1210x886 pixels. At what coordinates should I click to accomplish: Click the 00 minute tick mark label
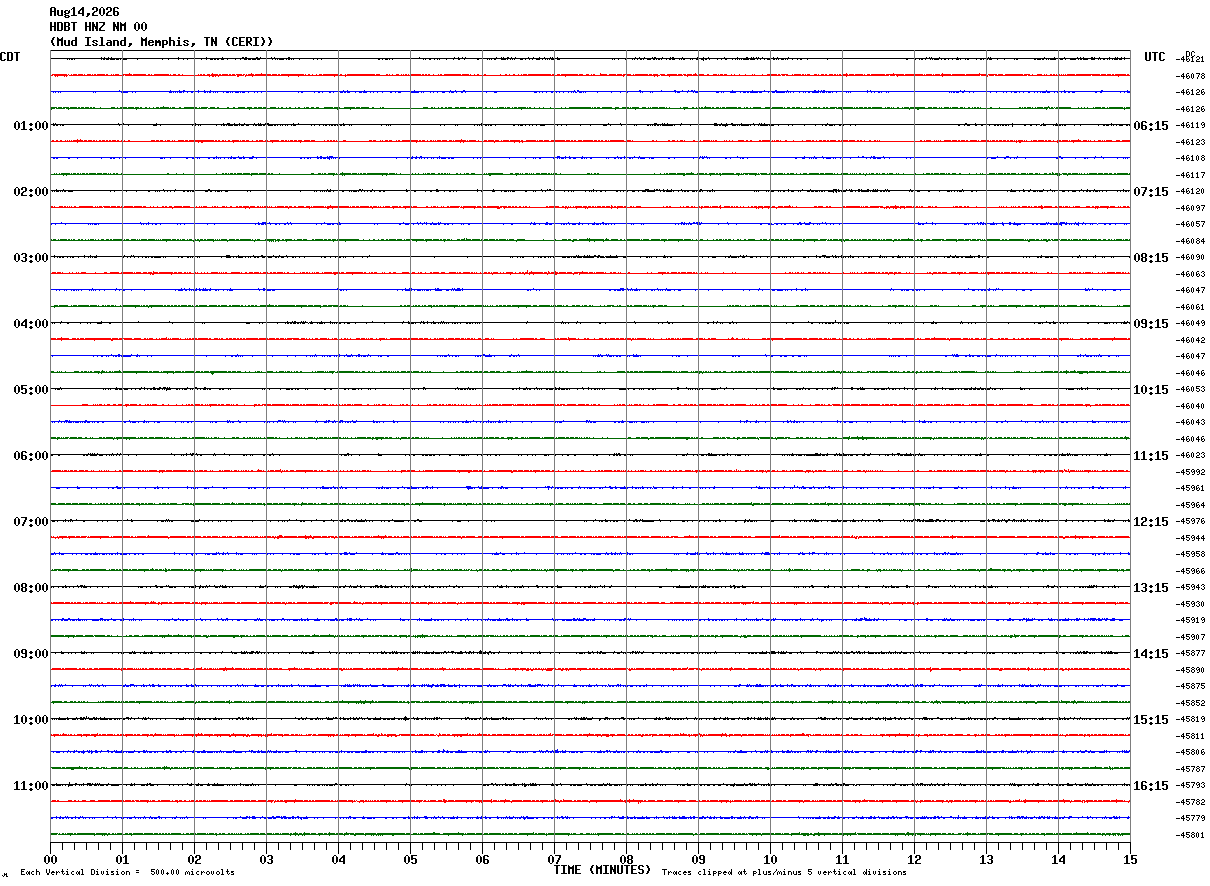(50, 859)
